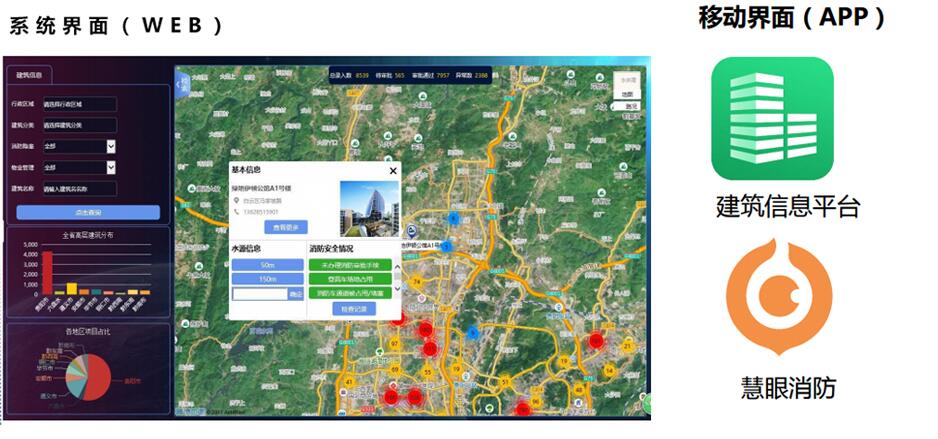Toggle the 路况 traffic layer

point(626,106)
